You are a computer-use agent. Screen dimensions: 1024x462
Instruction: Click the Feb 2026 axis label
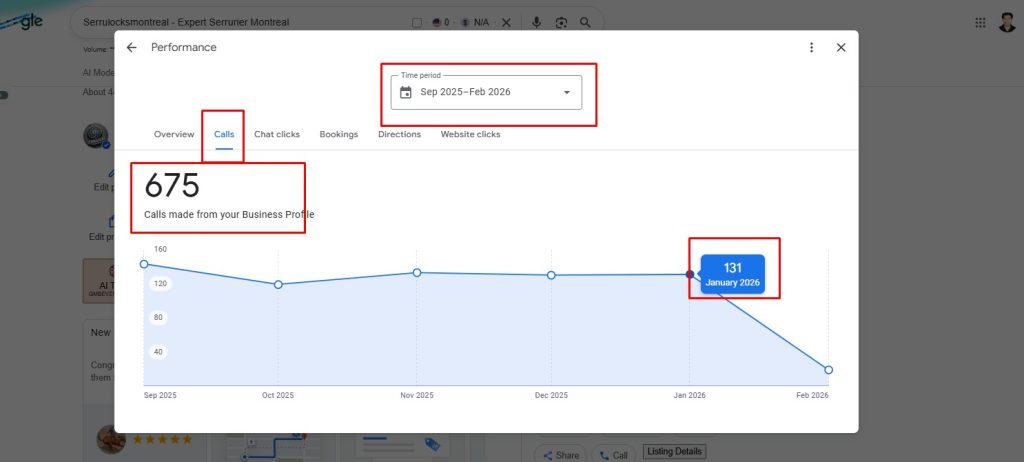pyautogui.click(x=812, y=395)
